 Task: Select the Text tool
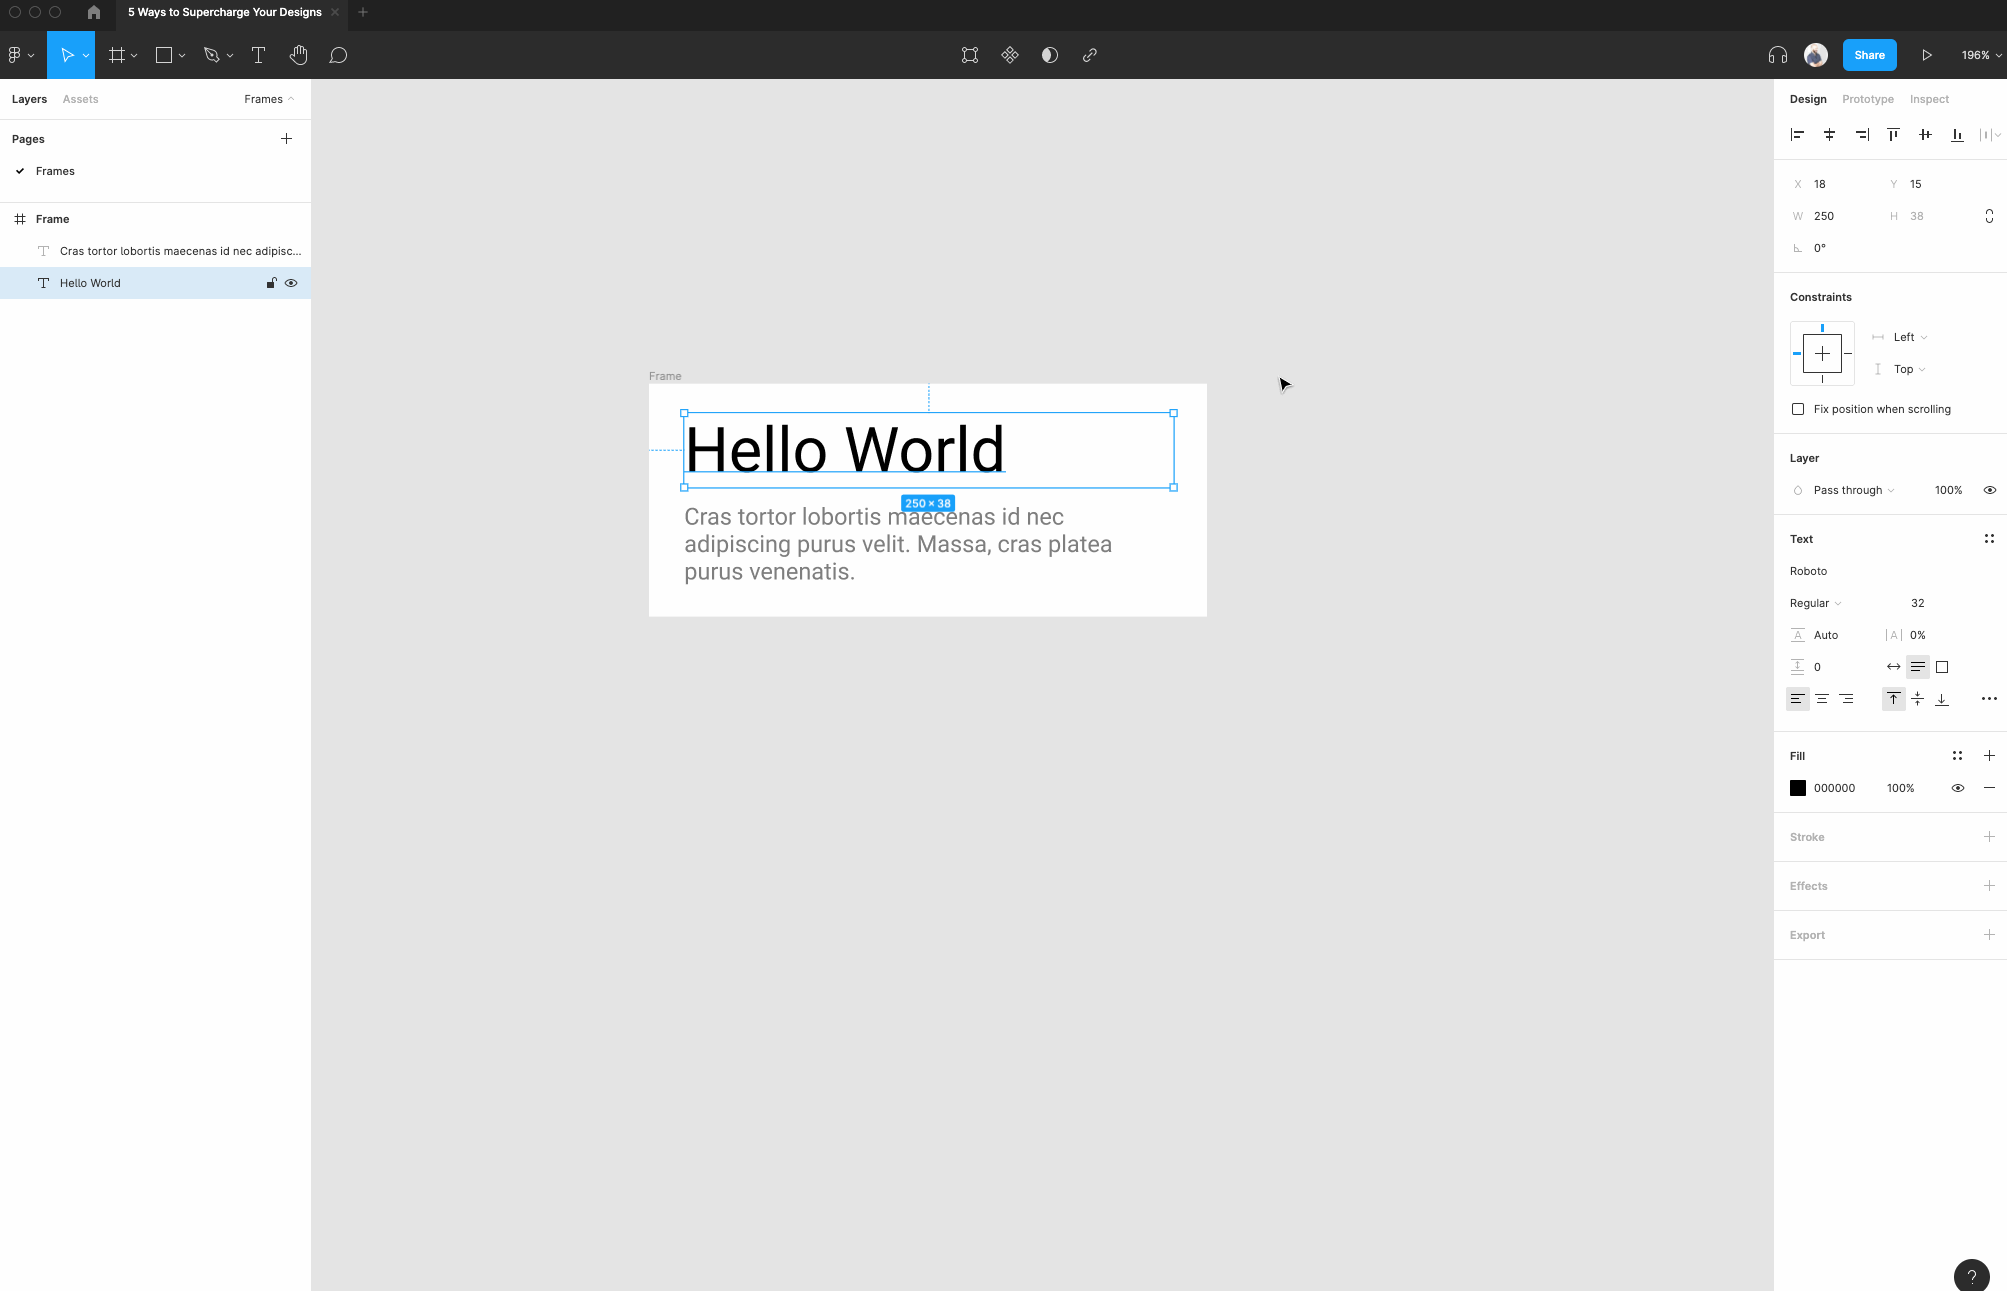tap(258, 55)
